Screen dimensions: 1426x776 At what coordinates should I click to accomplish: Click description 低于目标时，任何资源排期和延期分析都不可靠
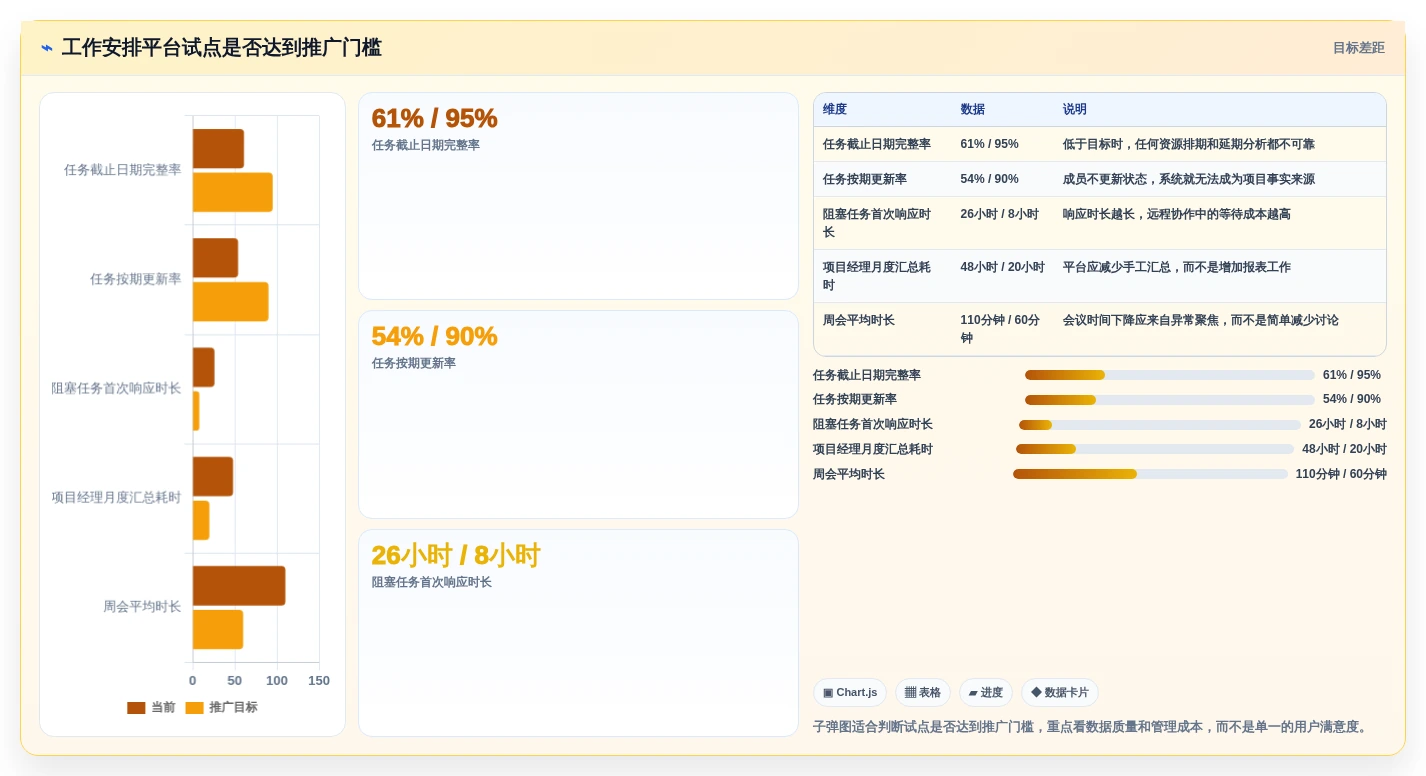1189,144
